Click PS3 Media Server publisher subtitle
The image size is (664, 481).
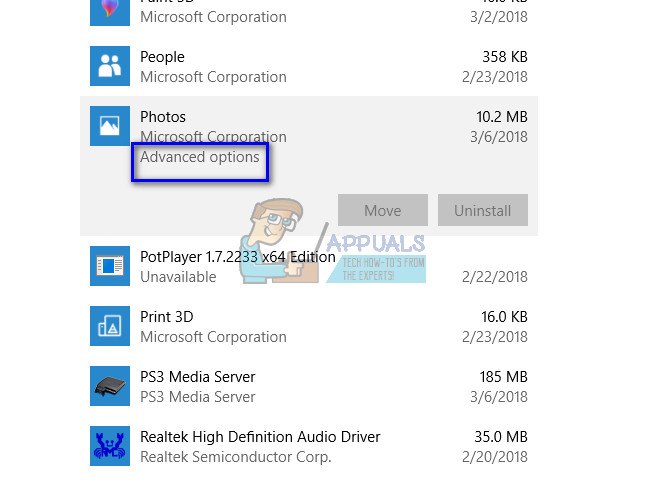point(198,397)
